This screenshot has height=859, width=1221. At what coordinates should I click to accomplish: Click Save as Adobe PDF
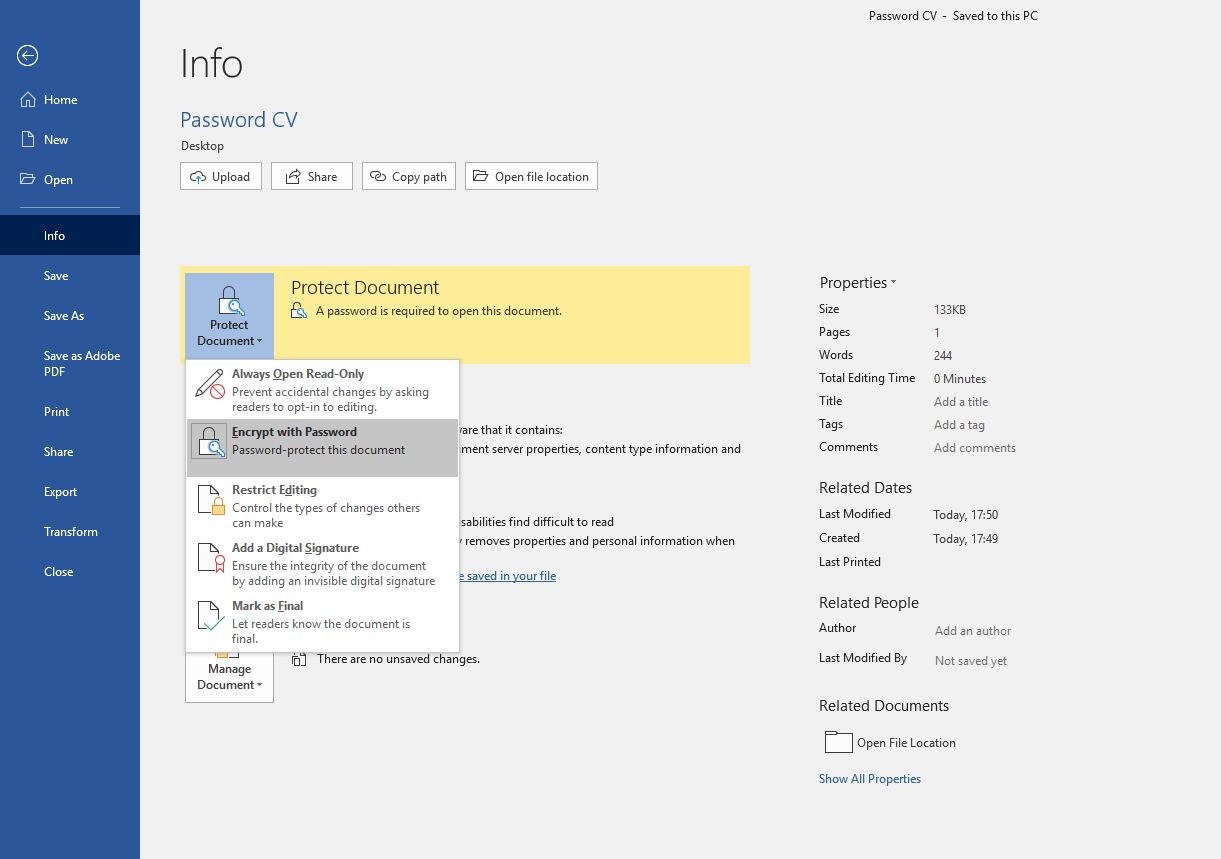click(x=70, y=364)
